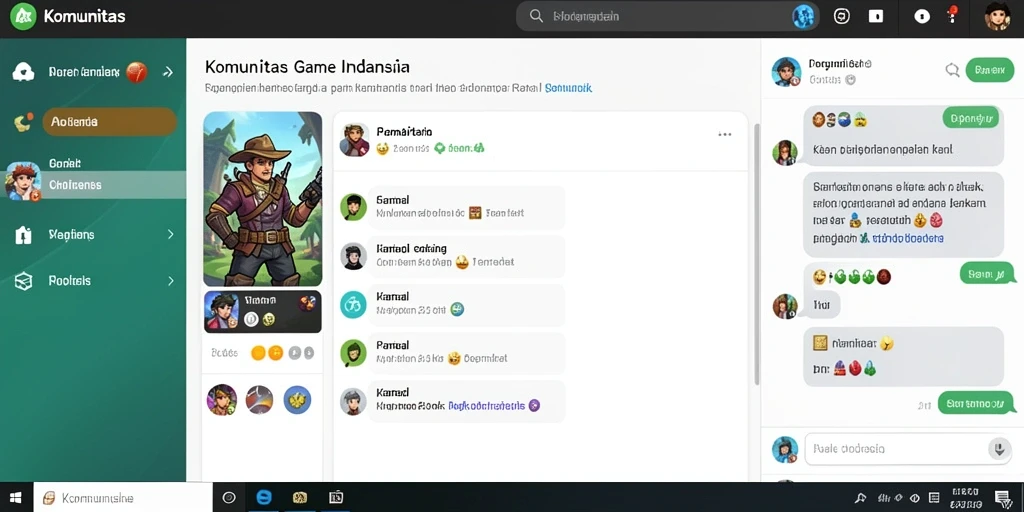Expand the first sidebar item chevron
The width and height of the screenshot is (1024, 512).
click(x=168, y=72)
